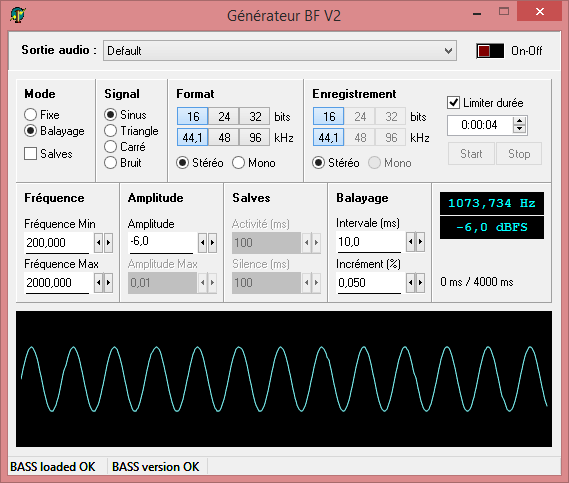Open the Sortie audio dropdown
The width and height of the screenshot is (569, 483).
pyautogui.click(x=279, y=51)
